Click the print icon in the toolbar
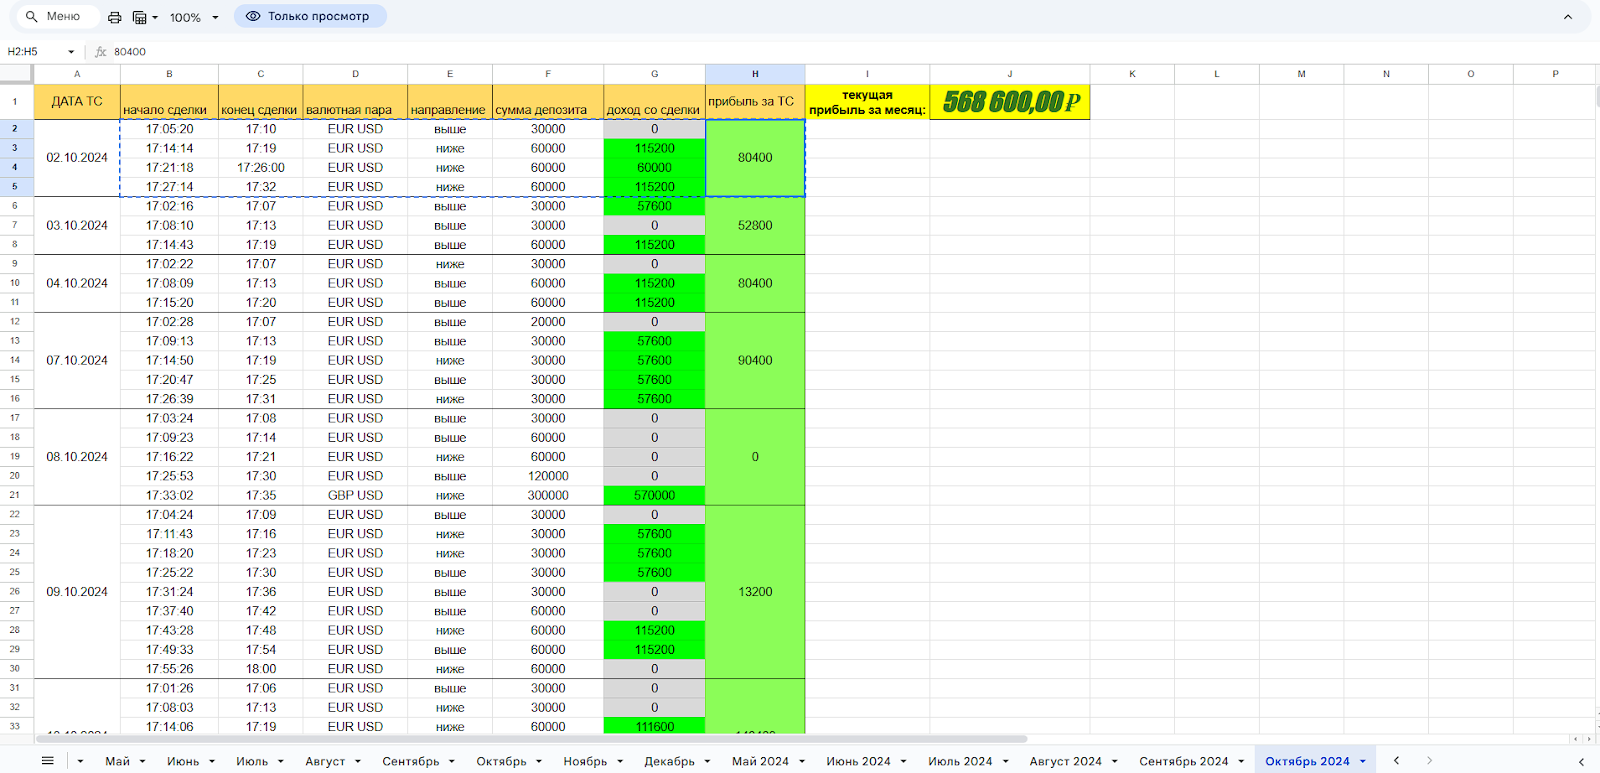The image size is (1600, 773). (114, 17)
